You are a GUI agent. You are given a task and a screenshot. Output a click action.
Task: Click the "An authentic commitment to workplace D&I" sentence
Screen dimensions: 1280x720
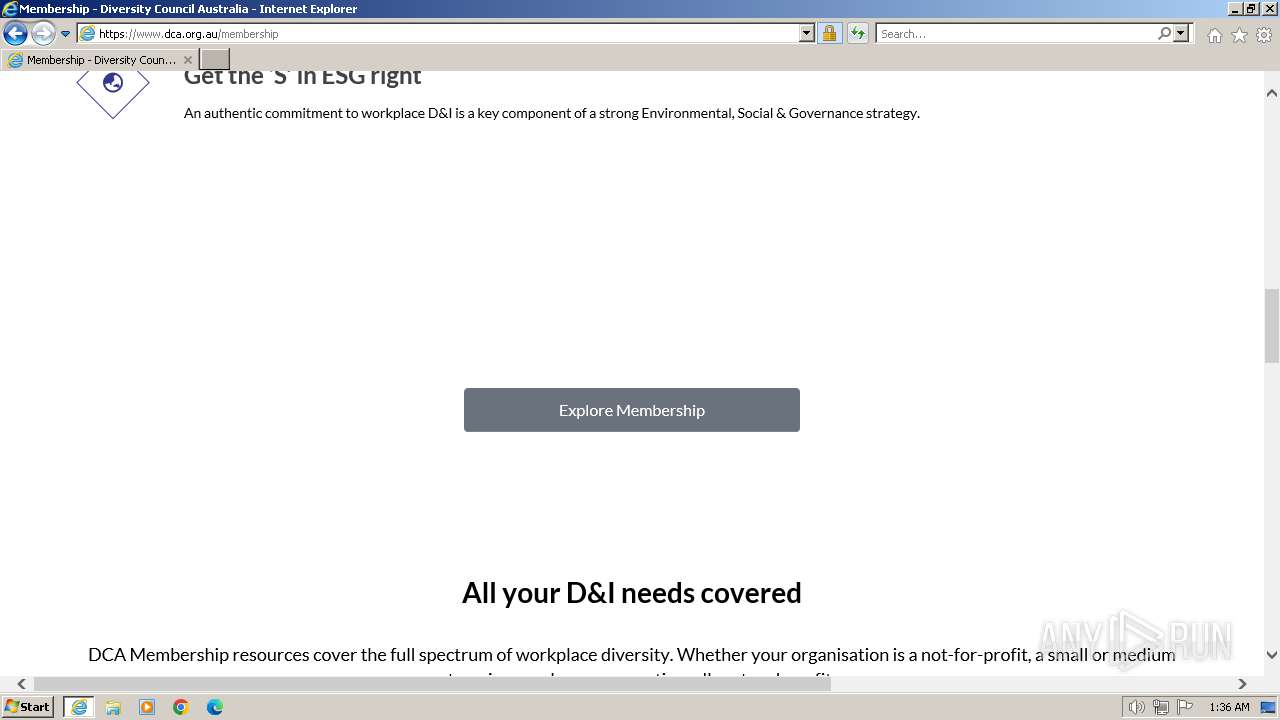(x=552, y=113)
